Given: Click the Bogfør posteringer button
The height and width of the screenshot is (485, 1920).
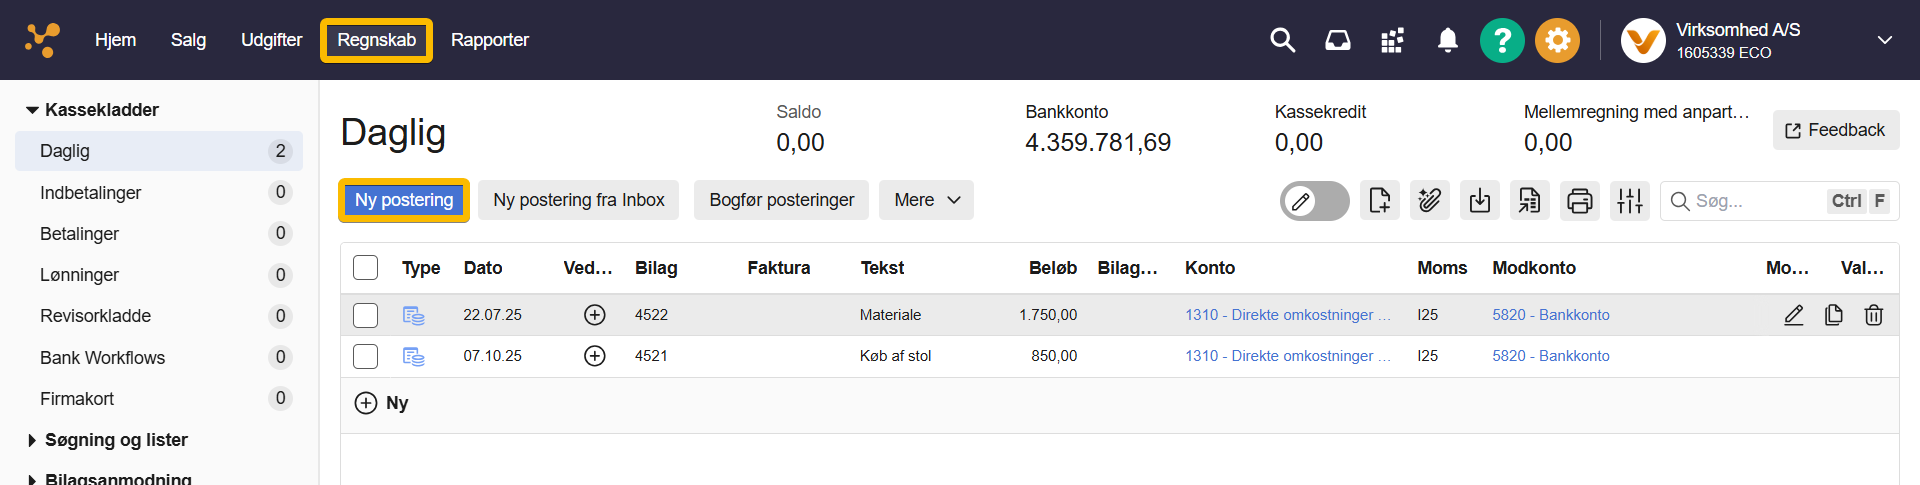Looking at the screenshot, I should click(781, 200).
